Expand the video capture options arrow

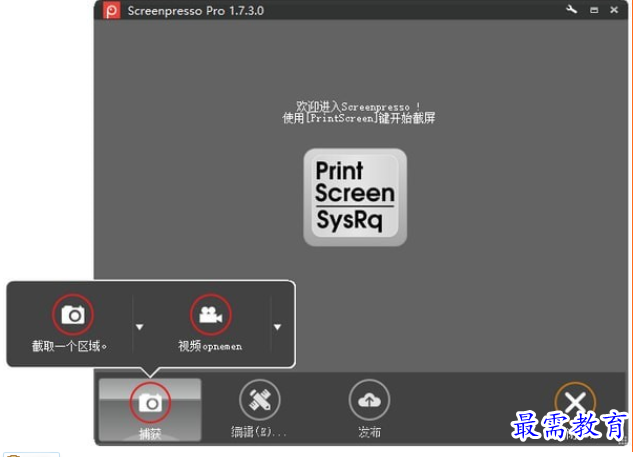[277, 327]
